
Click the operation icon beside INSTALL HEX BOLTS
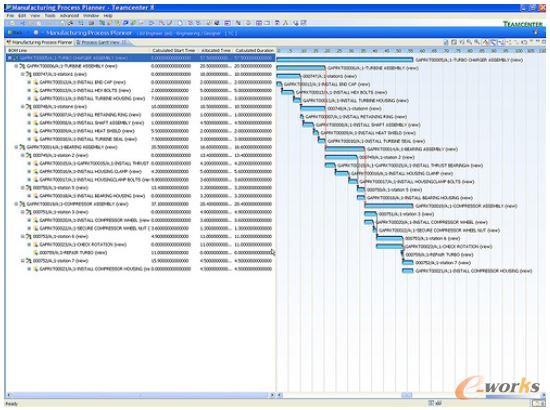(35, 90)
